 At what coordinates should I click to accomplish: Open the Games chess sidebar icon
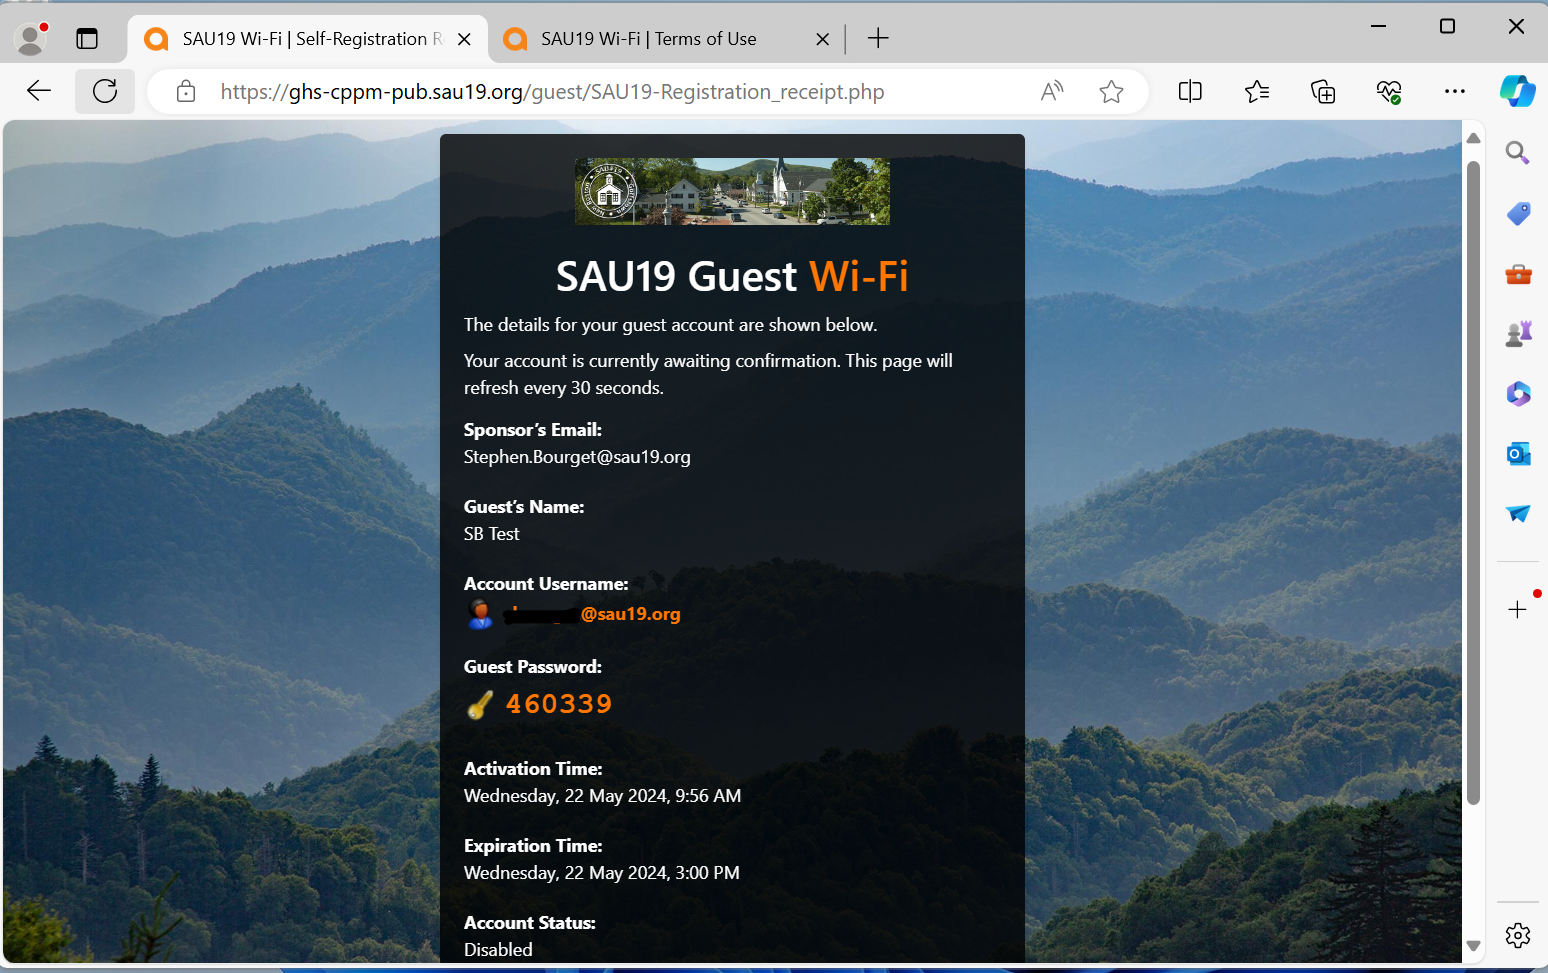[x=1518, y=333]
